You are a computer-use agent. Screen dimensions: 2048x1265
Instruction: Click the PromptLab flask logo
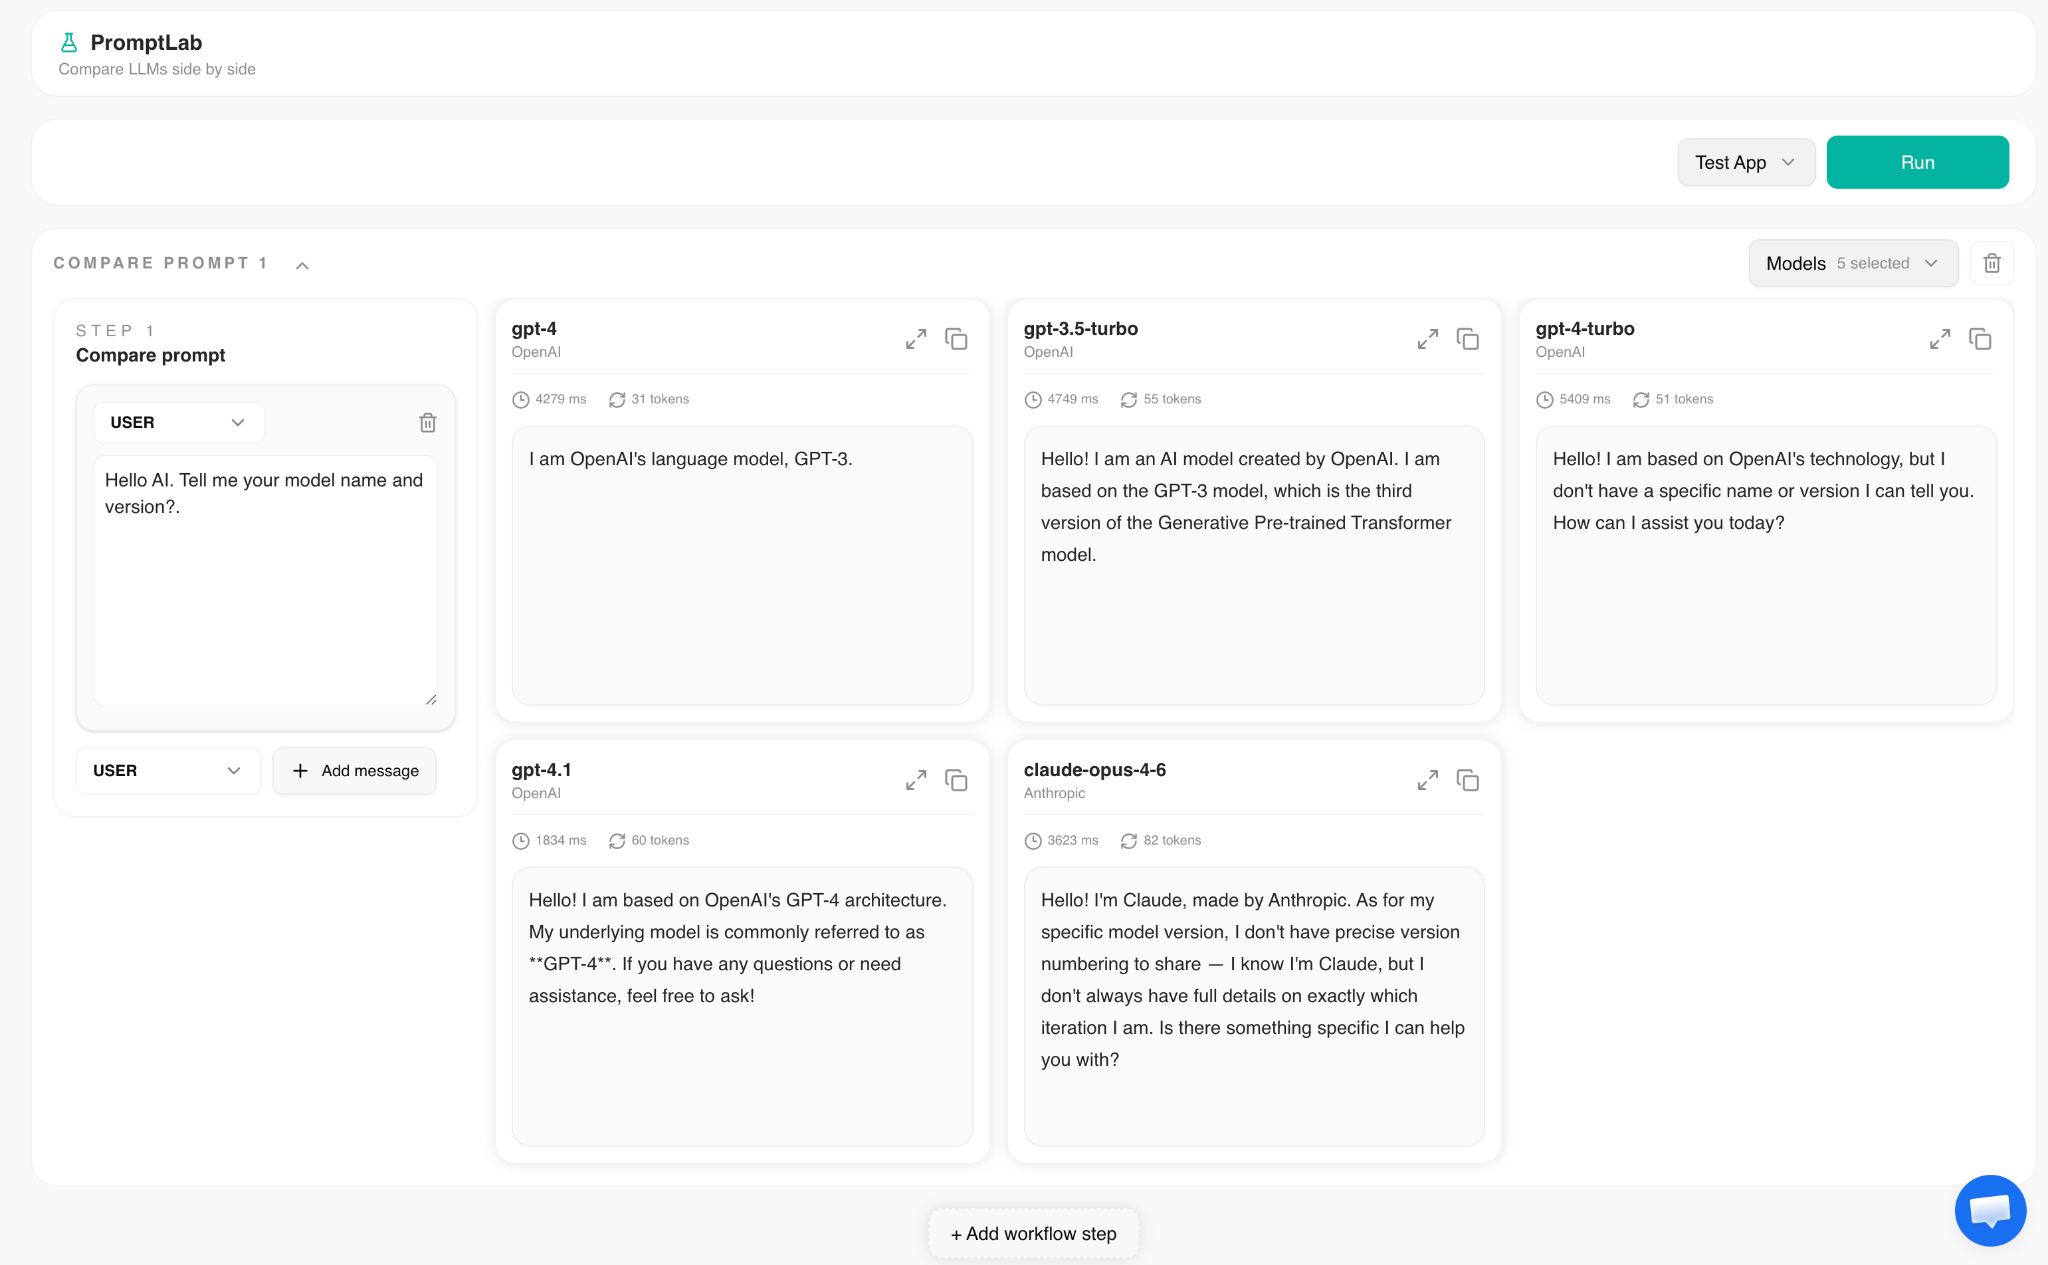(x=69, y=43)
